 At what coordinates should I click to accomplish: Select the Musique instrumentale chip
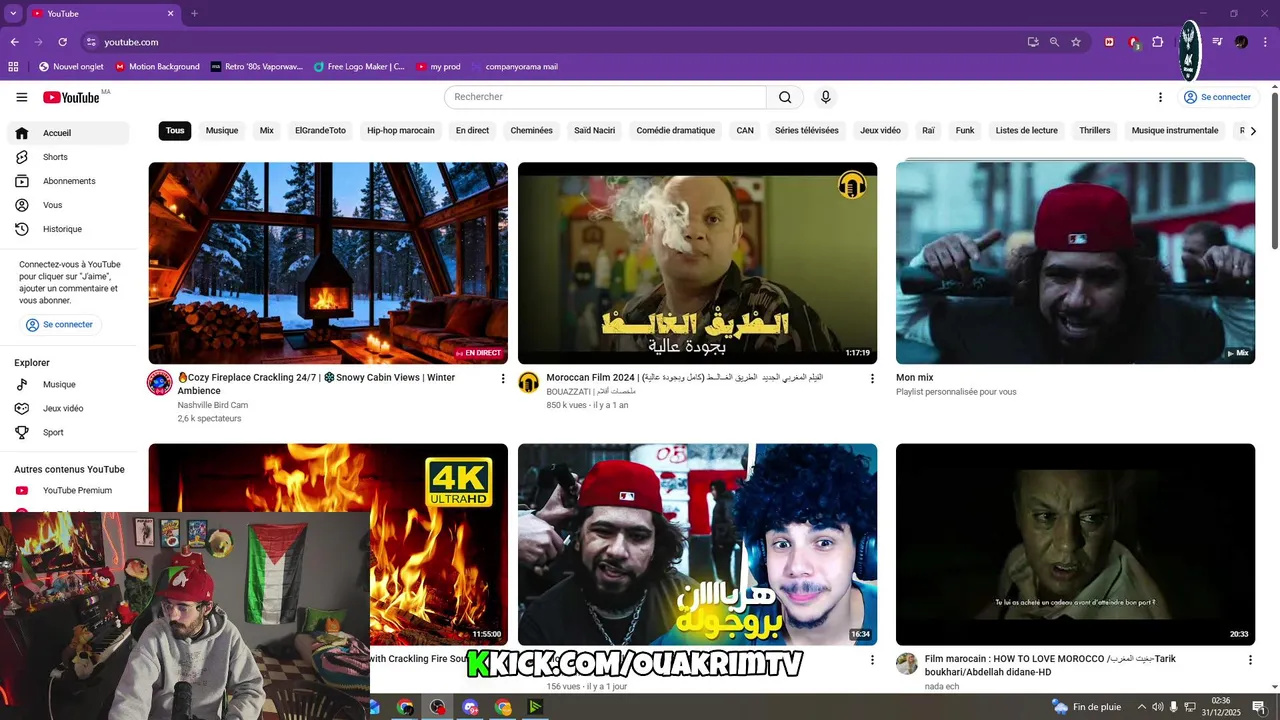1175,131
